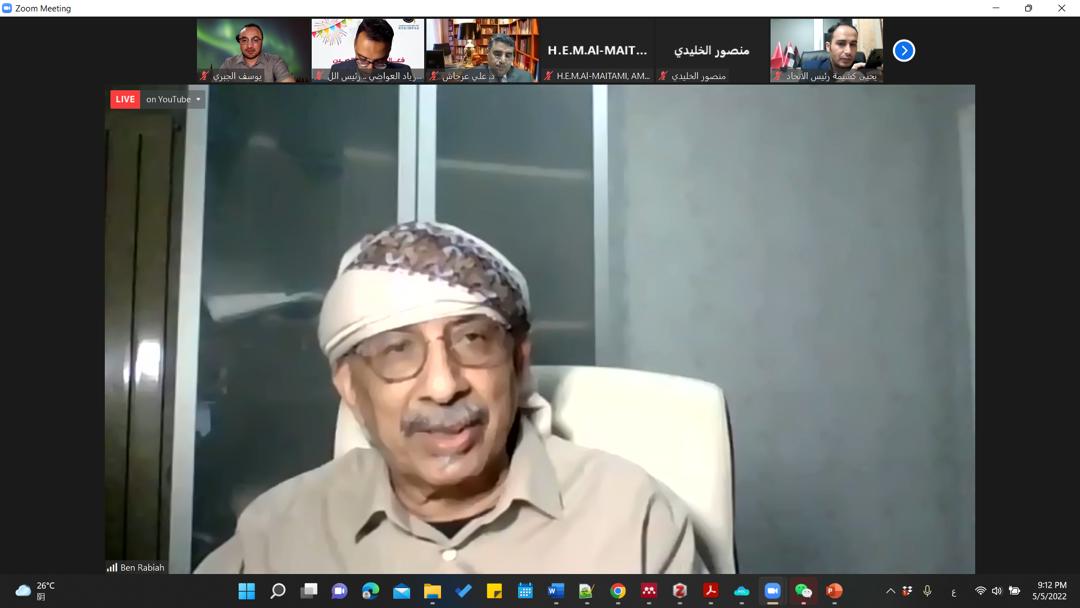Click the Ben Rabiah signal strength icon
Viewport: 1080px width, 608px height.
coord(112,567)
